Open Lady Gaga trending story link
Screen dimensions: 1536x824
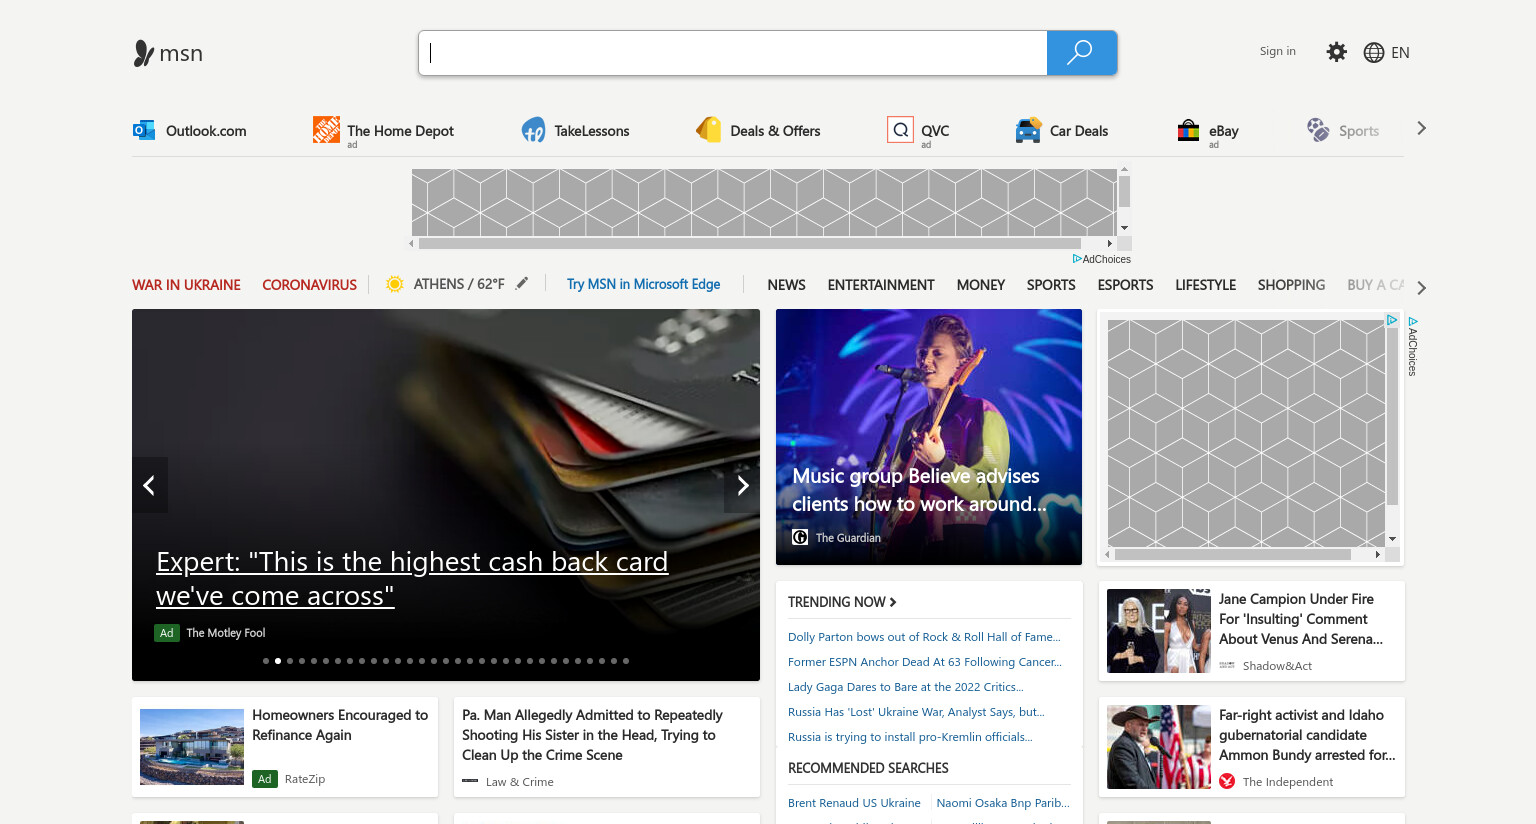(x=906, y=687)
